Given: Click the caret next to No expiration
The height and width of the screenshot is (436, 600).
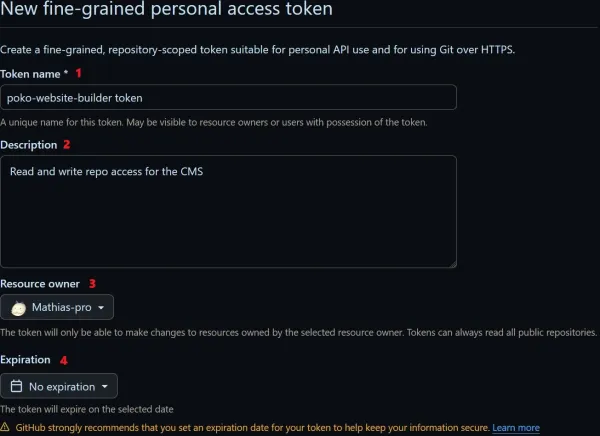Looking at the screenshot, I should click(105, 387).
